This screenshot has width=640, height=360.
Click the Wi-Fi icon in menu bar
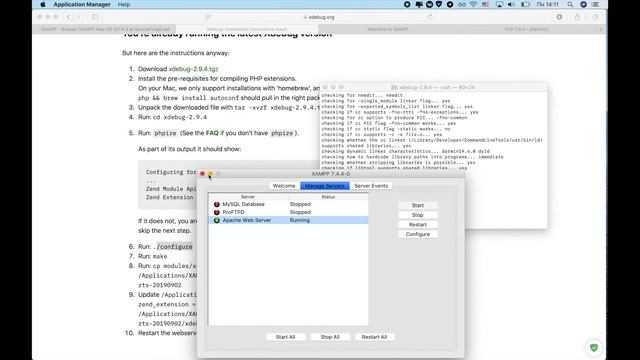pos(473,4)
